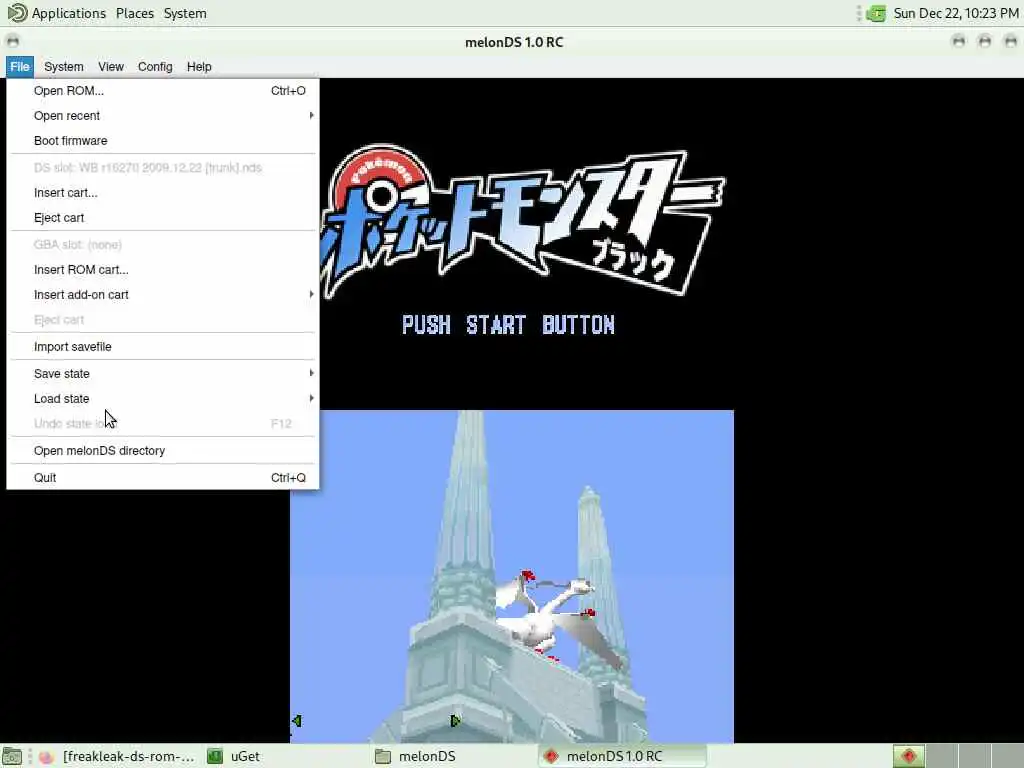Click the window menu icon at title bar left

12,42
